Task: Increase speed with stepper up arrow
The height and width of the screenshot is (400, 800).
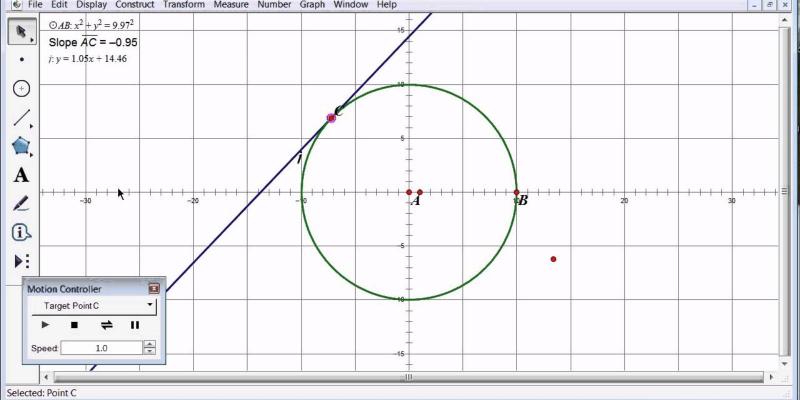Action: click(149, 345)
